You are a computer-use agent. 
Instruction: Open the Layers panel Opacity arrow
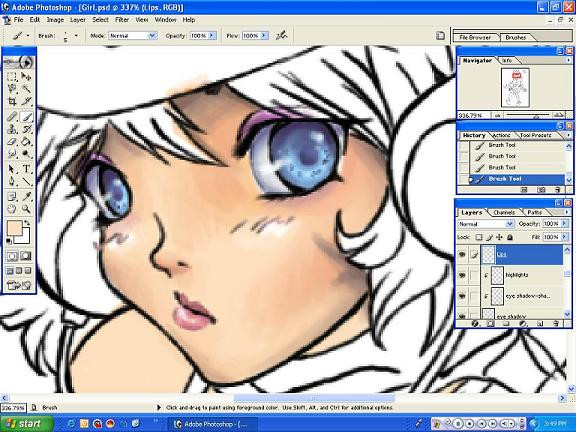point(564,224)
